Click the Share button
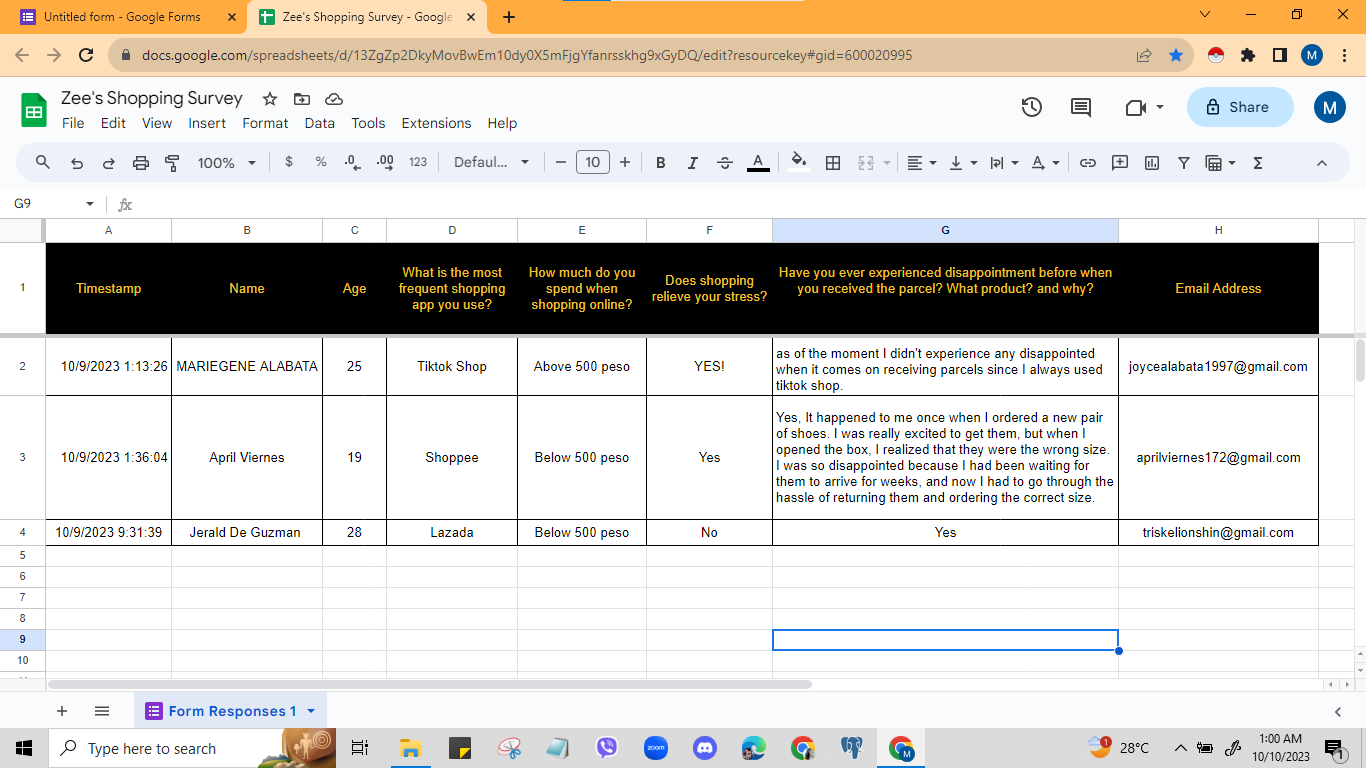 click(1239, 107)
